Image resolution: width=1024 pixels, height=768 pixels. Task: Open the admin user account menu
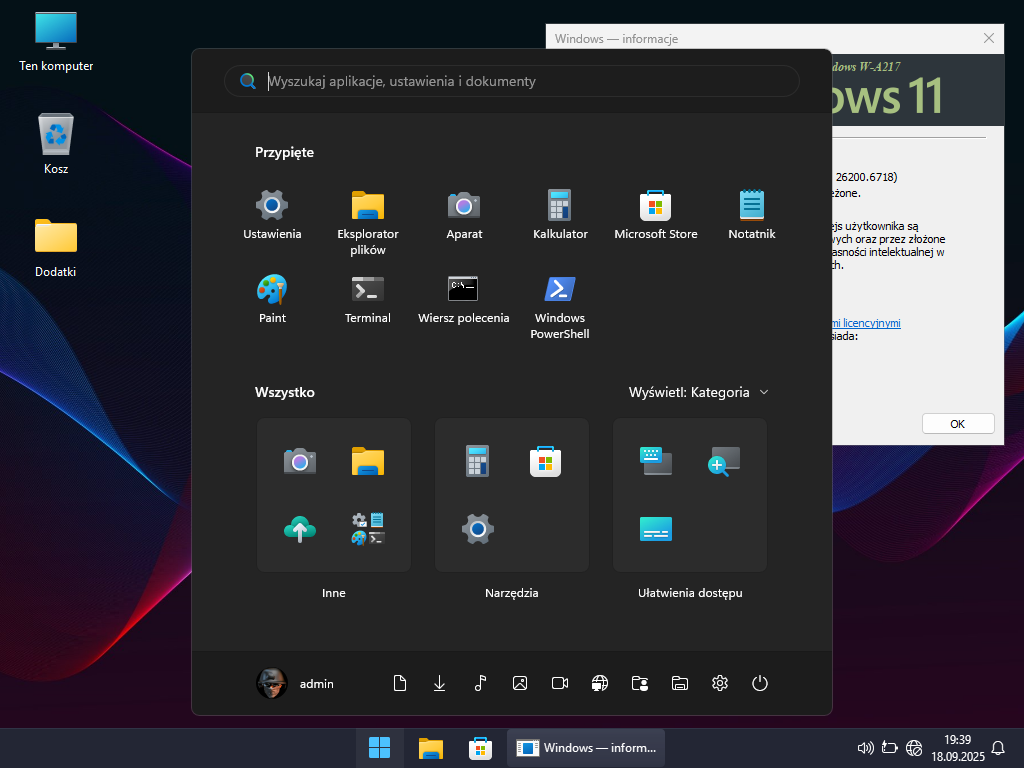pos(296,683)
